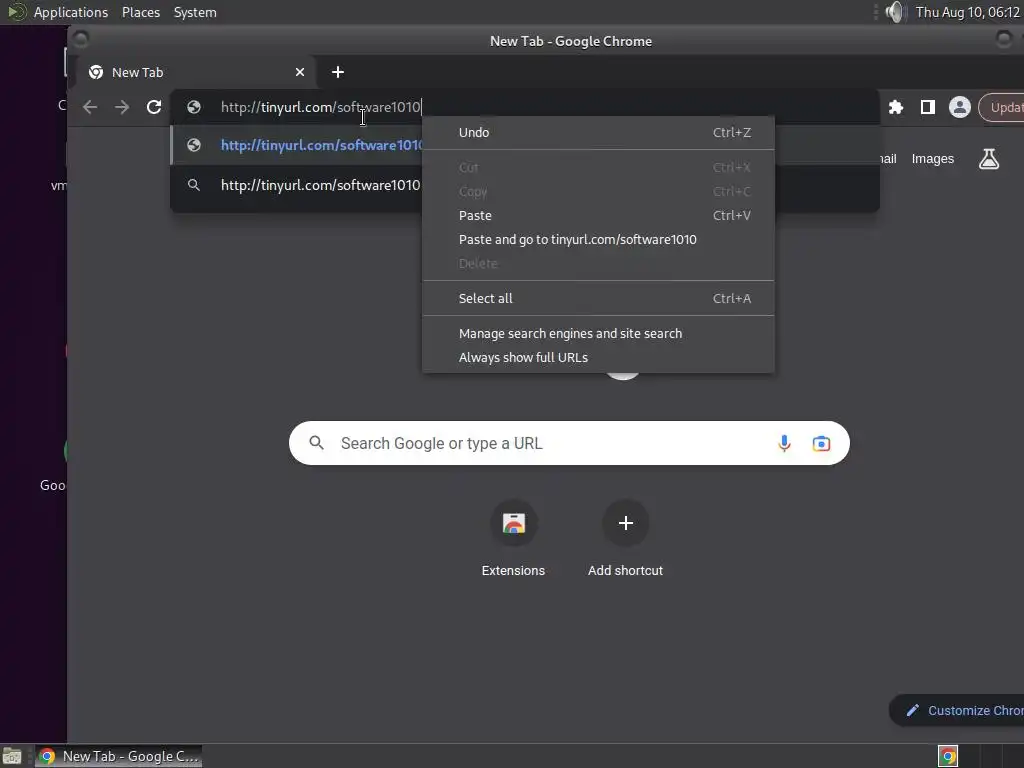Open the profile avatar icon

959,107
